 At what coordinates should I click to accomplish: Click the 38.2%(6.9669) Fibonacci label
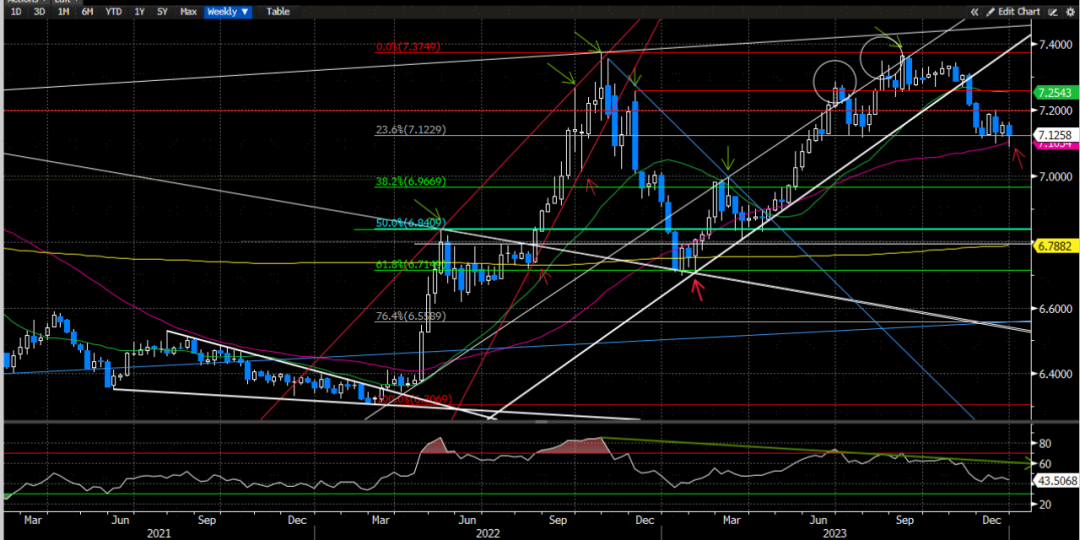click(411, 182)
